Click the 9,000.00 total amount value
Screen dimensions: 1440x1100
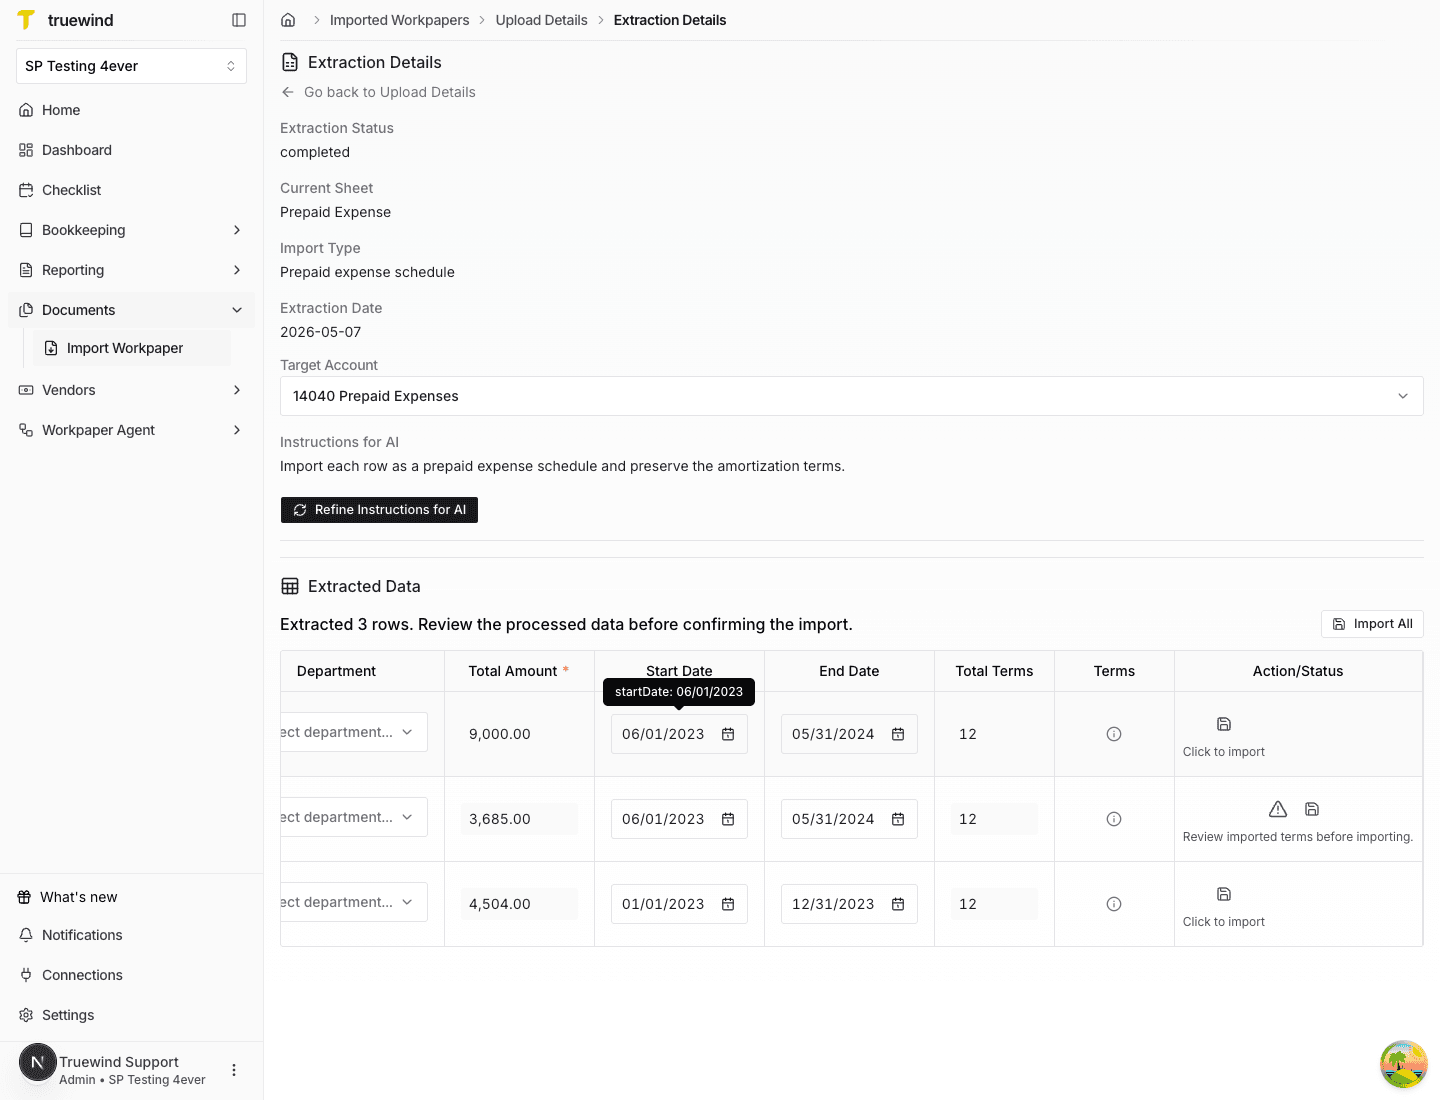499,734
